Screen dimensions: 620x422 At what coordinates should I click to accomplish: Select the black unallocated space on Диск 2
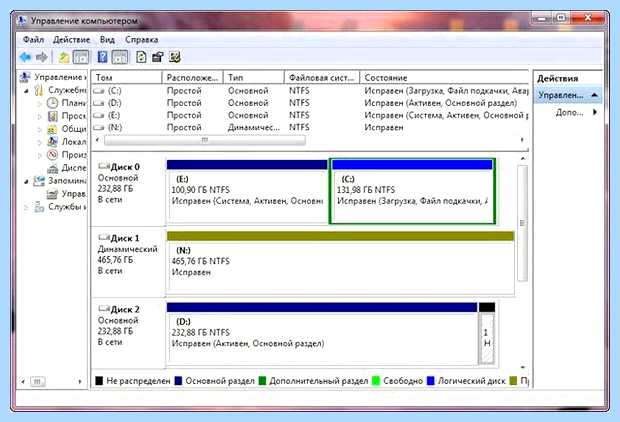[487, 334]
